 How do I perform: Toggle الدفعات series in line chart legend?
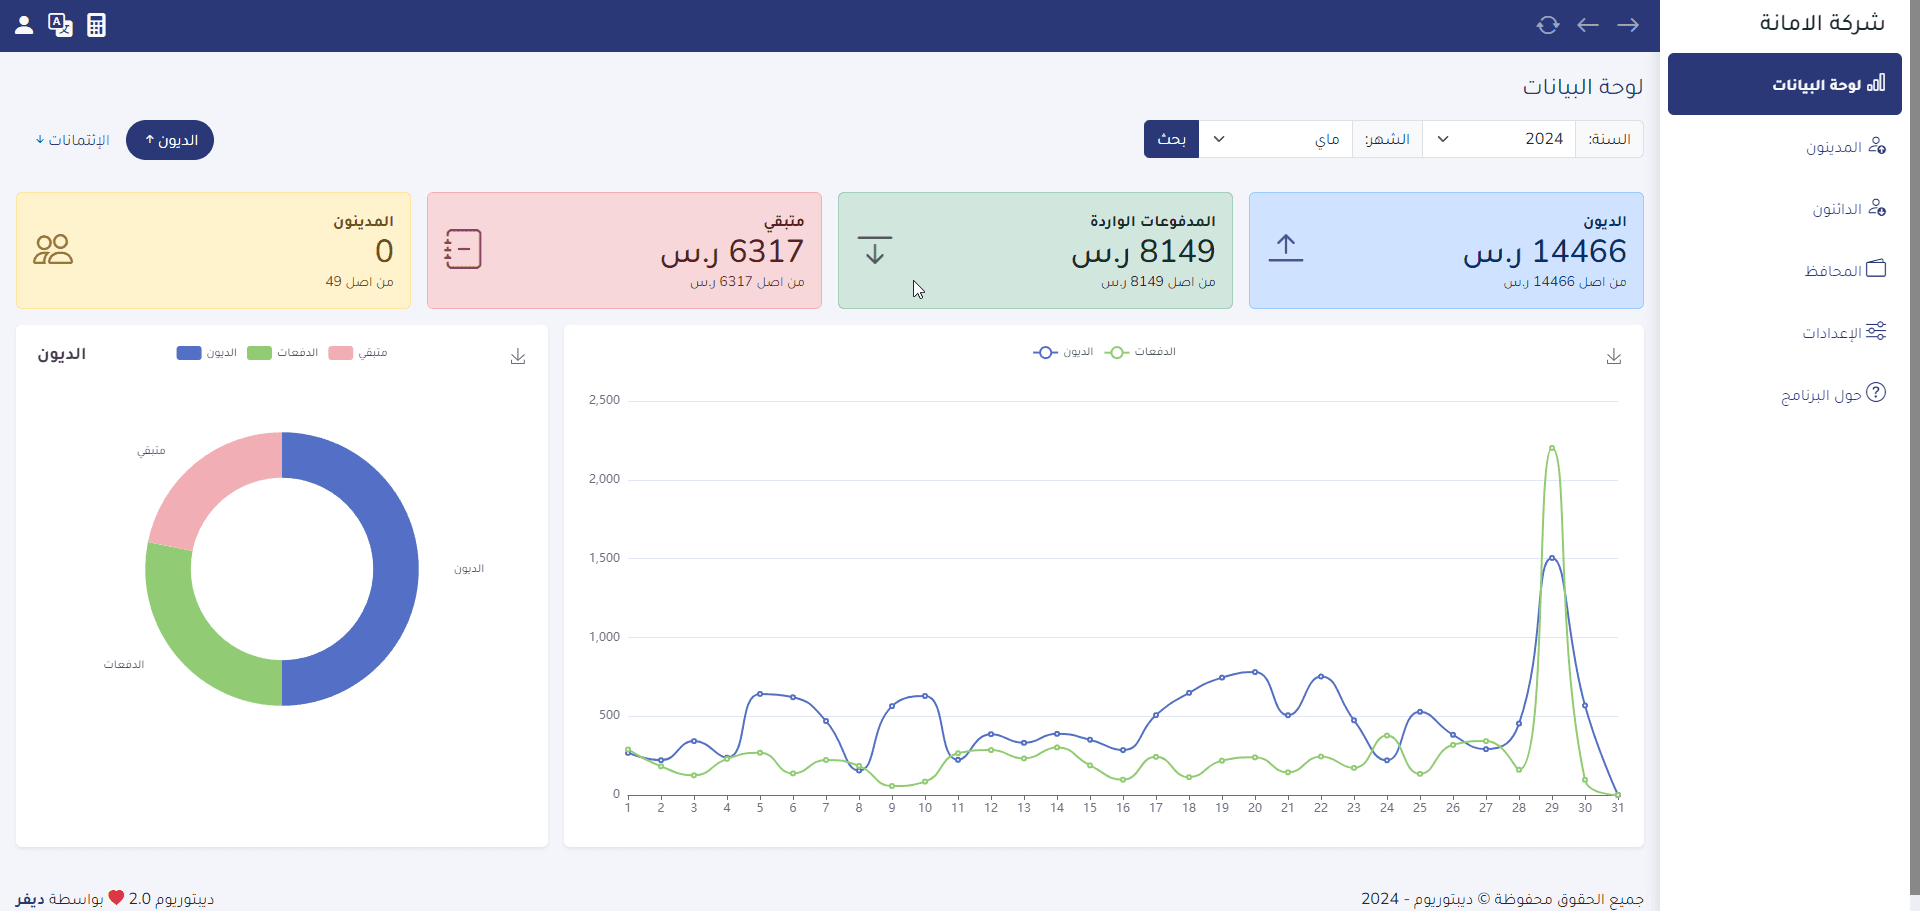[x=1141, y=352]
